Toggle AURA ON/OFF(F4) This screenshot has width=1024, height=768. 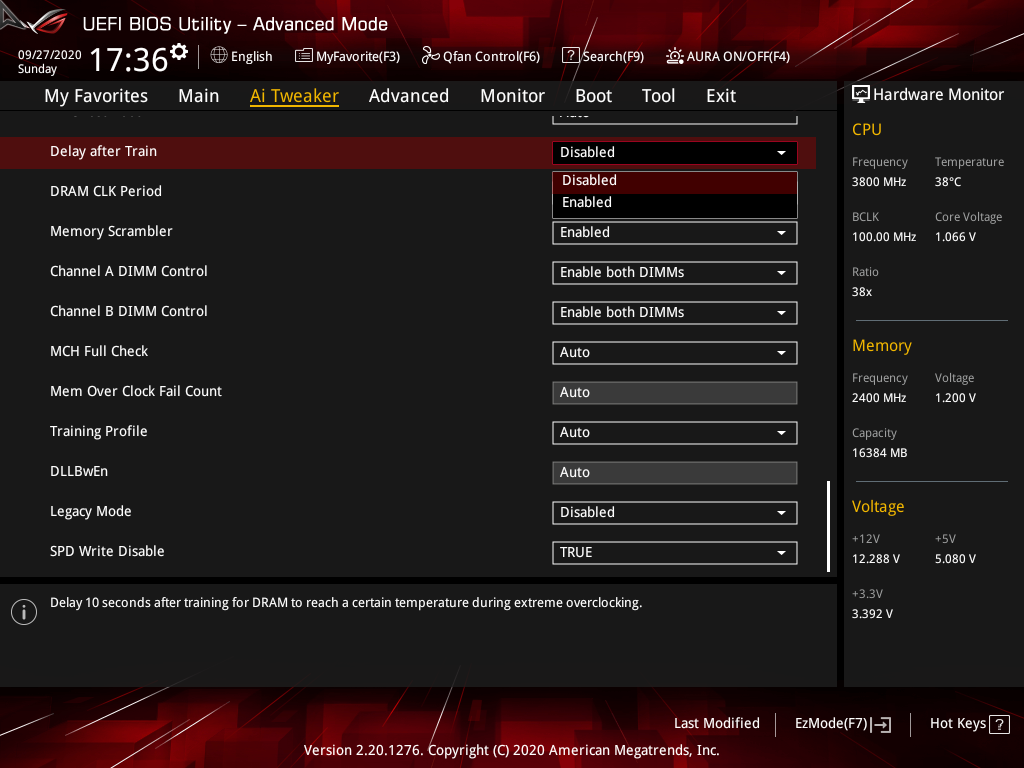(x=728, y=56)
